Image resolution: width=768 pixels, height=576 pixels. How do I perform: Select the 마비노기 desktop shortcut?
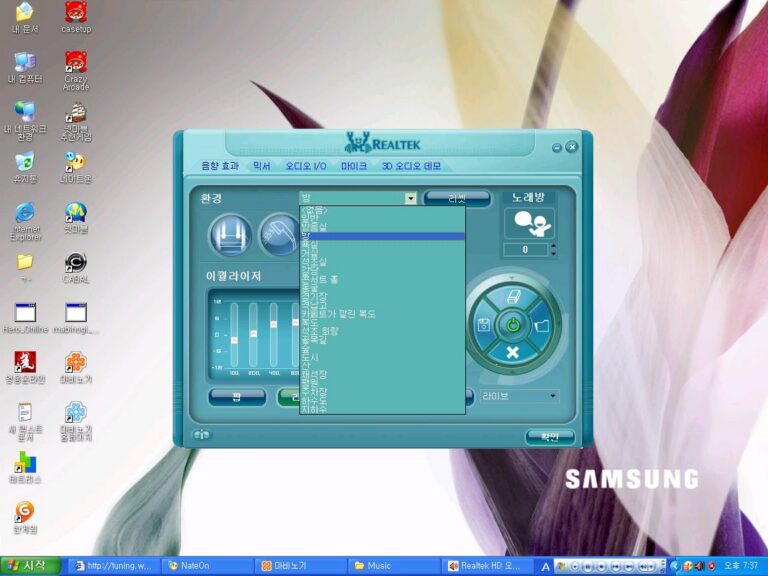(76, 367)
